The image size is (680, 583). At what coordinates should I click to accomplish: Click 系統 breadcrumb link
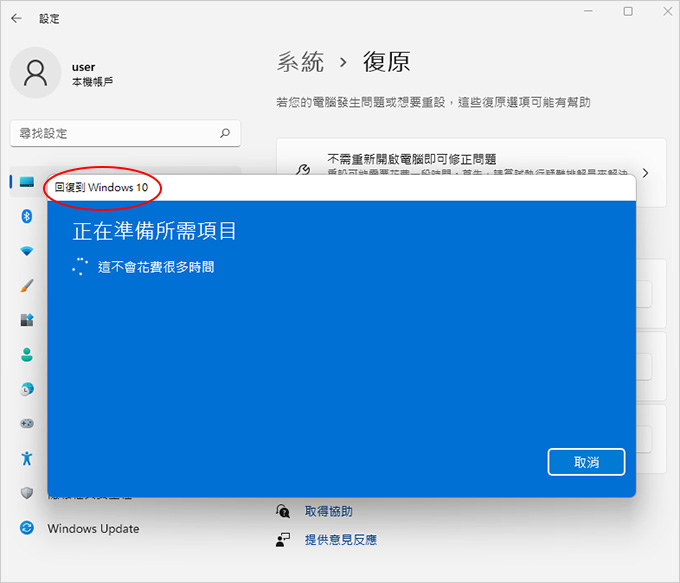tap(300, 62)
